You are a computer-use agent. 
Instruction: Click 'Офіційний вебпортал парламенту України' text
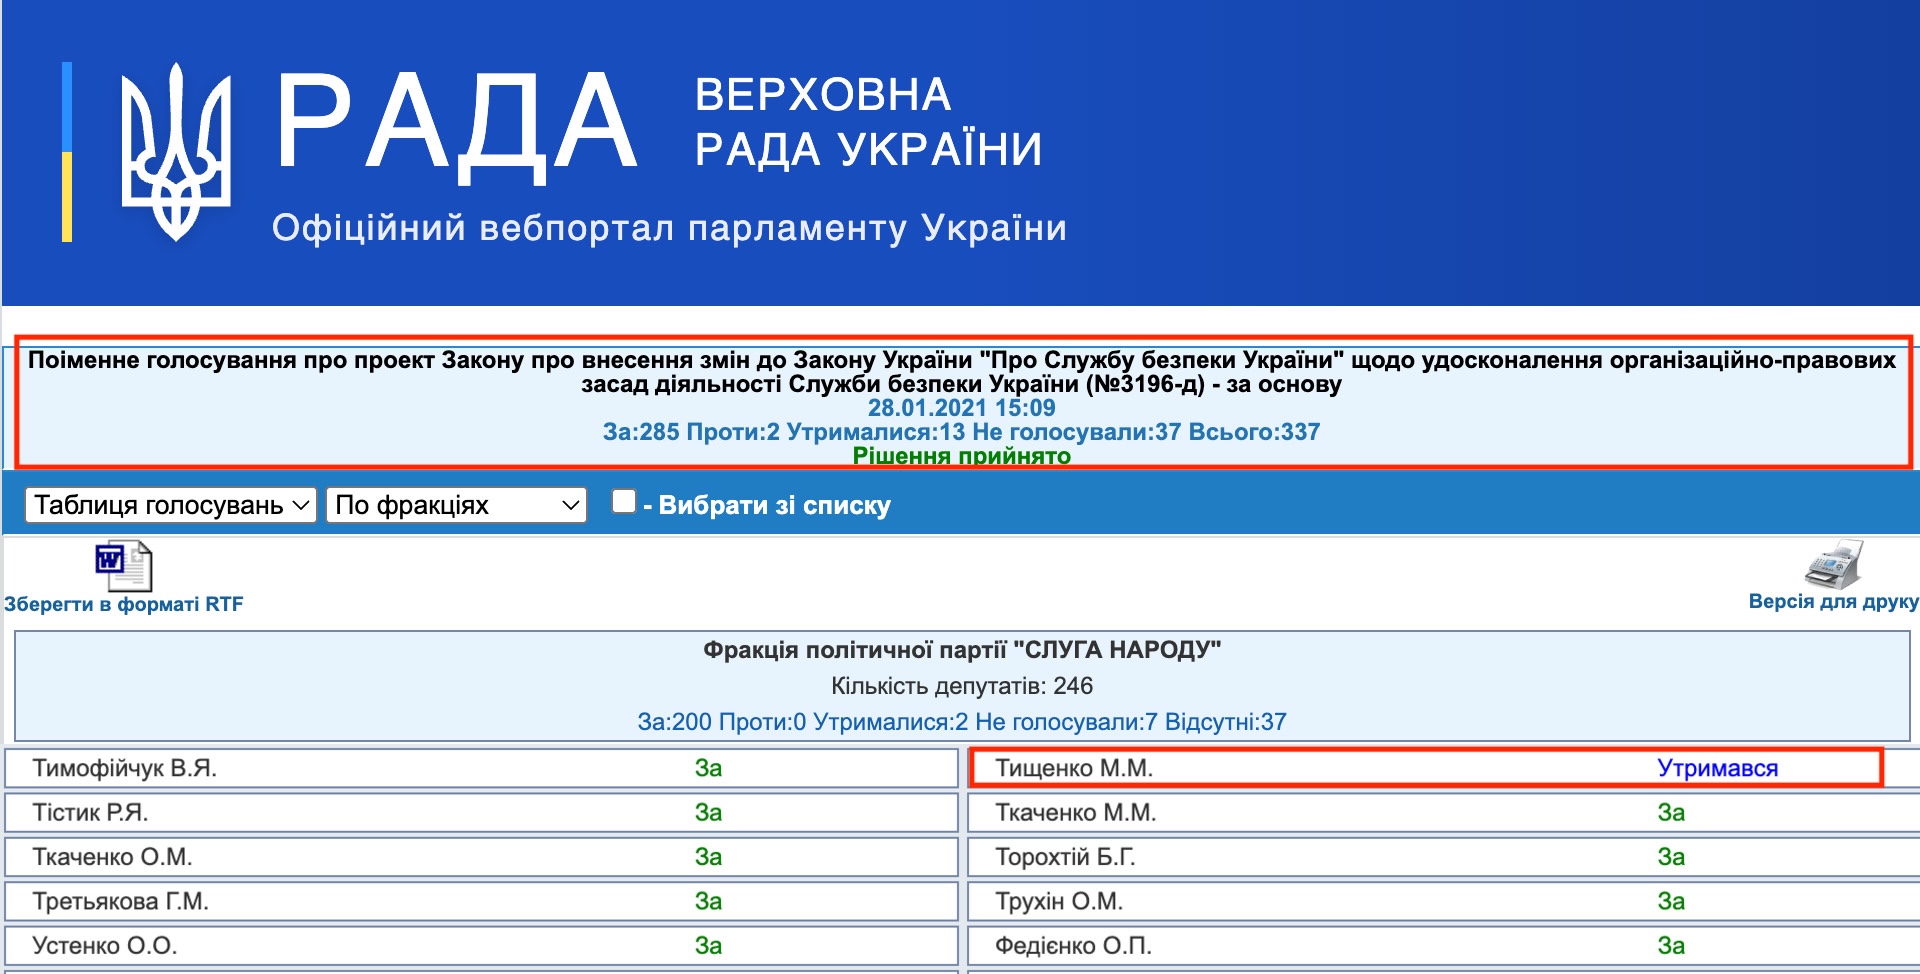(x=669, y=228)
